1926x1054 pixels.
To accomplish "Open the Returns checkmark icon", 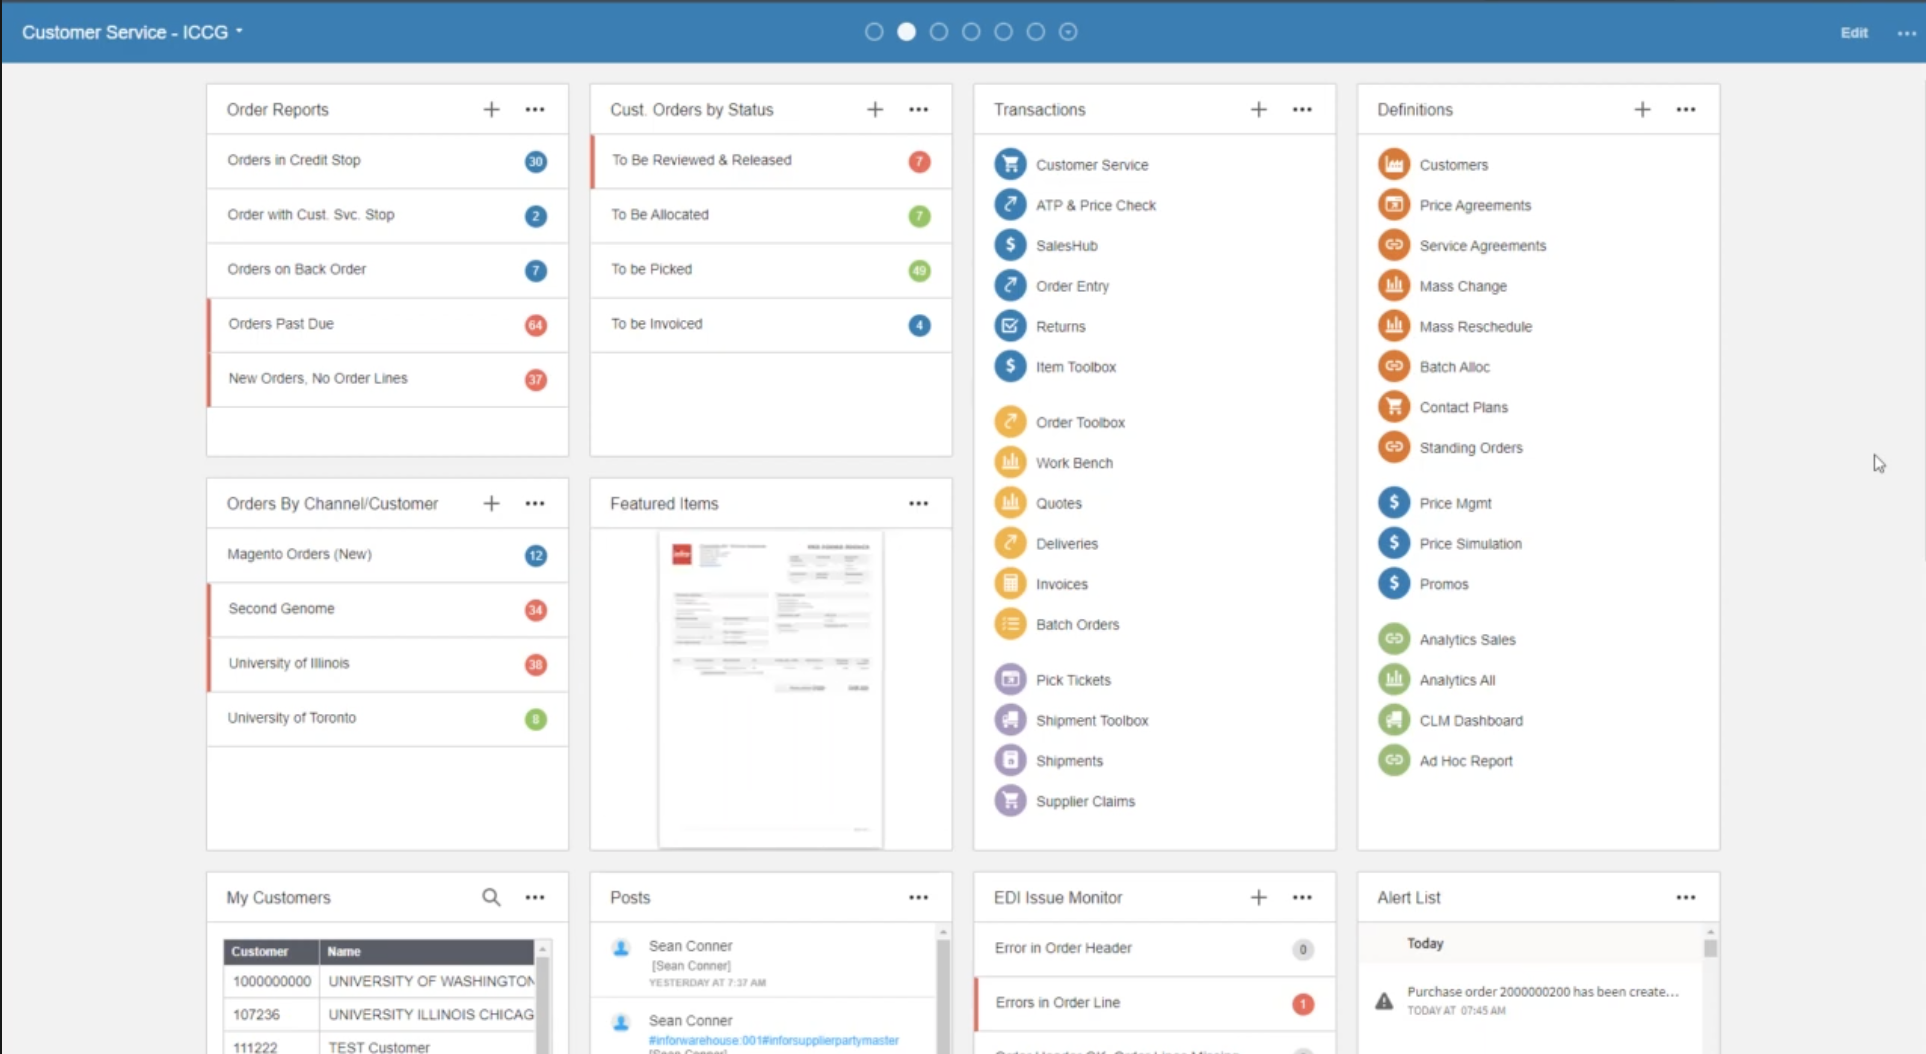I will pyautogui.click(x=1010, y=326).
